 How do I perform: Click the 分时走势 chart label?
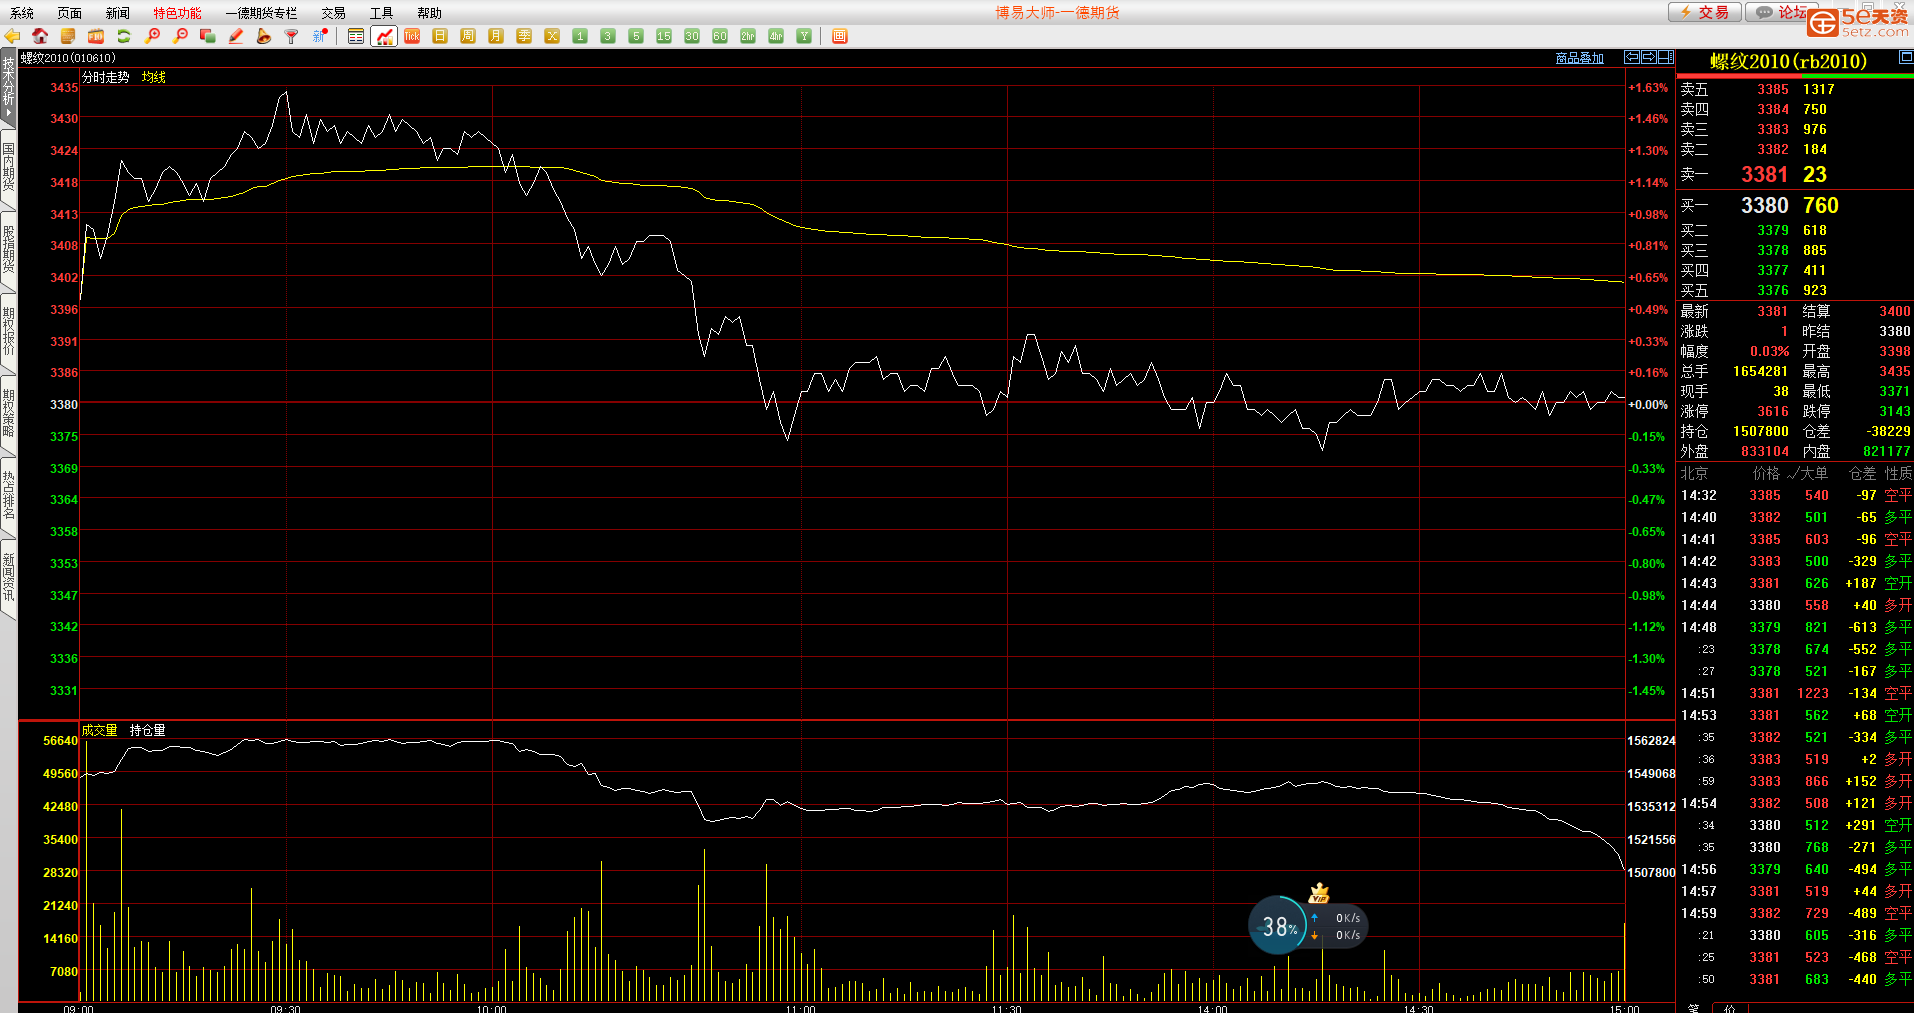106,77
